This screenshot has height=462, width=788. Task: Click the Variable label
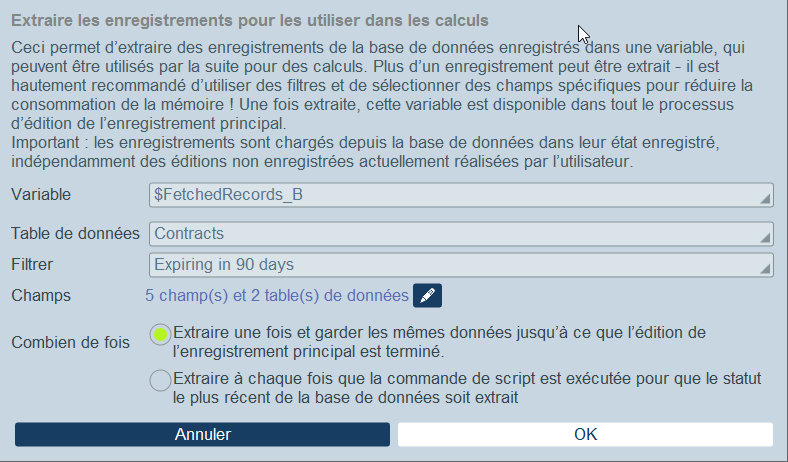[41, 195]
